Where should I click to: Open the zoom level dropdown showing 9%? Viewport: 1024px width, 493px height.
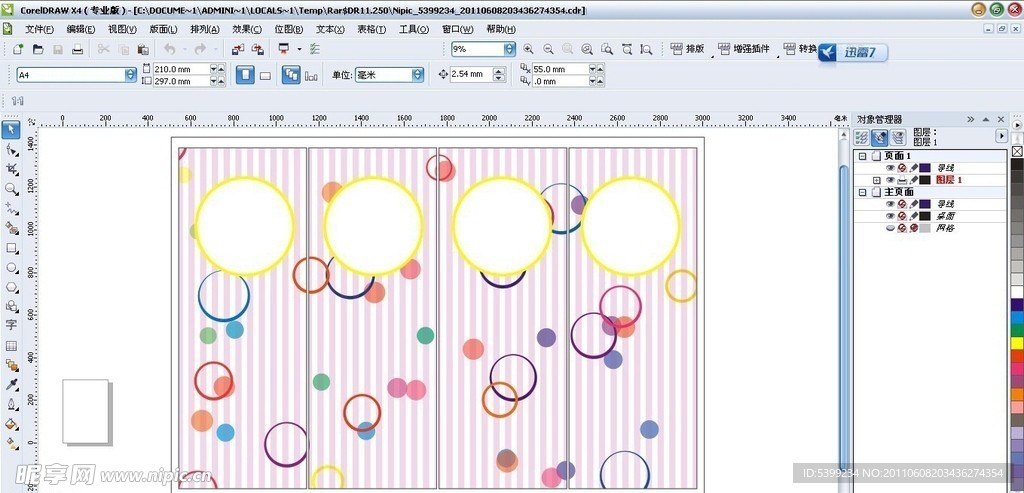point(509,49)
